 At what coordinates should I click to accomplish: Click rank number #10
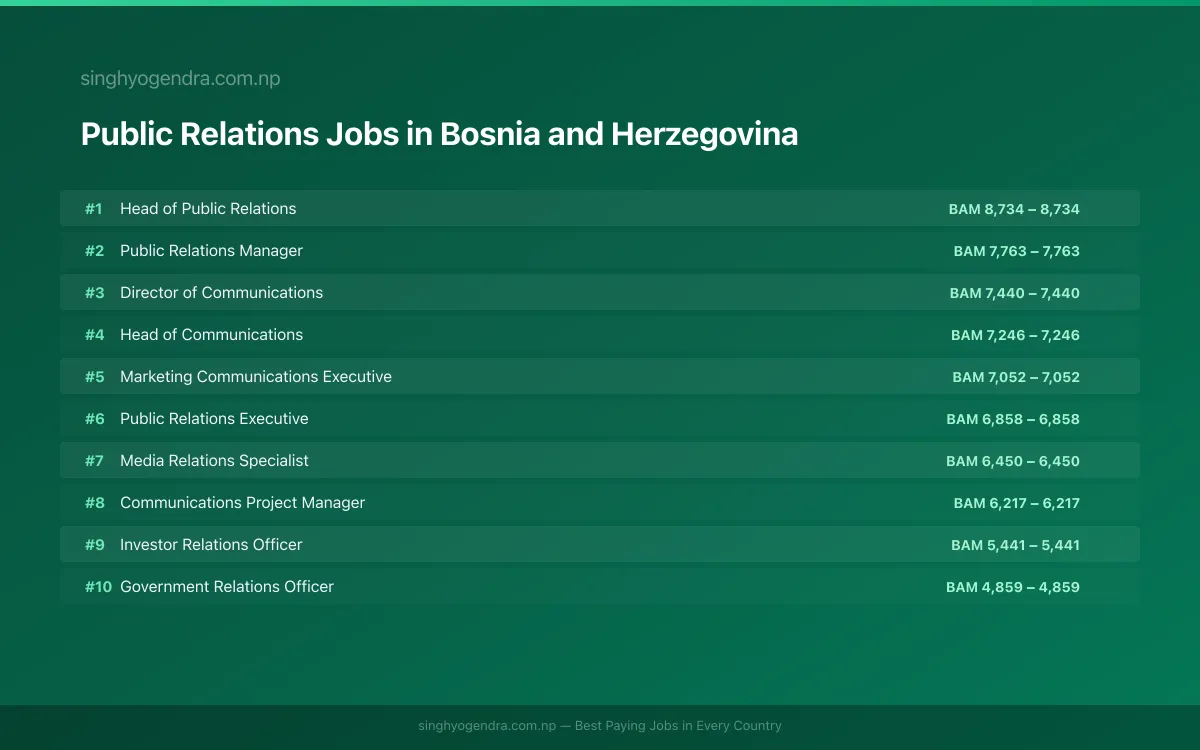(x=98, y=587)
